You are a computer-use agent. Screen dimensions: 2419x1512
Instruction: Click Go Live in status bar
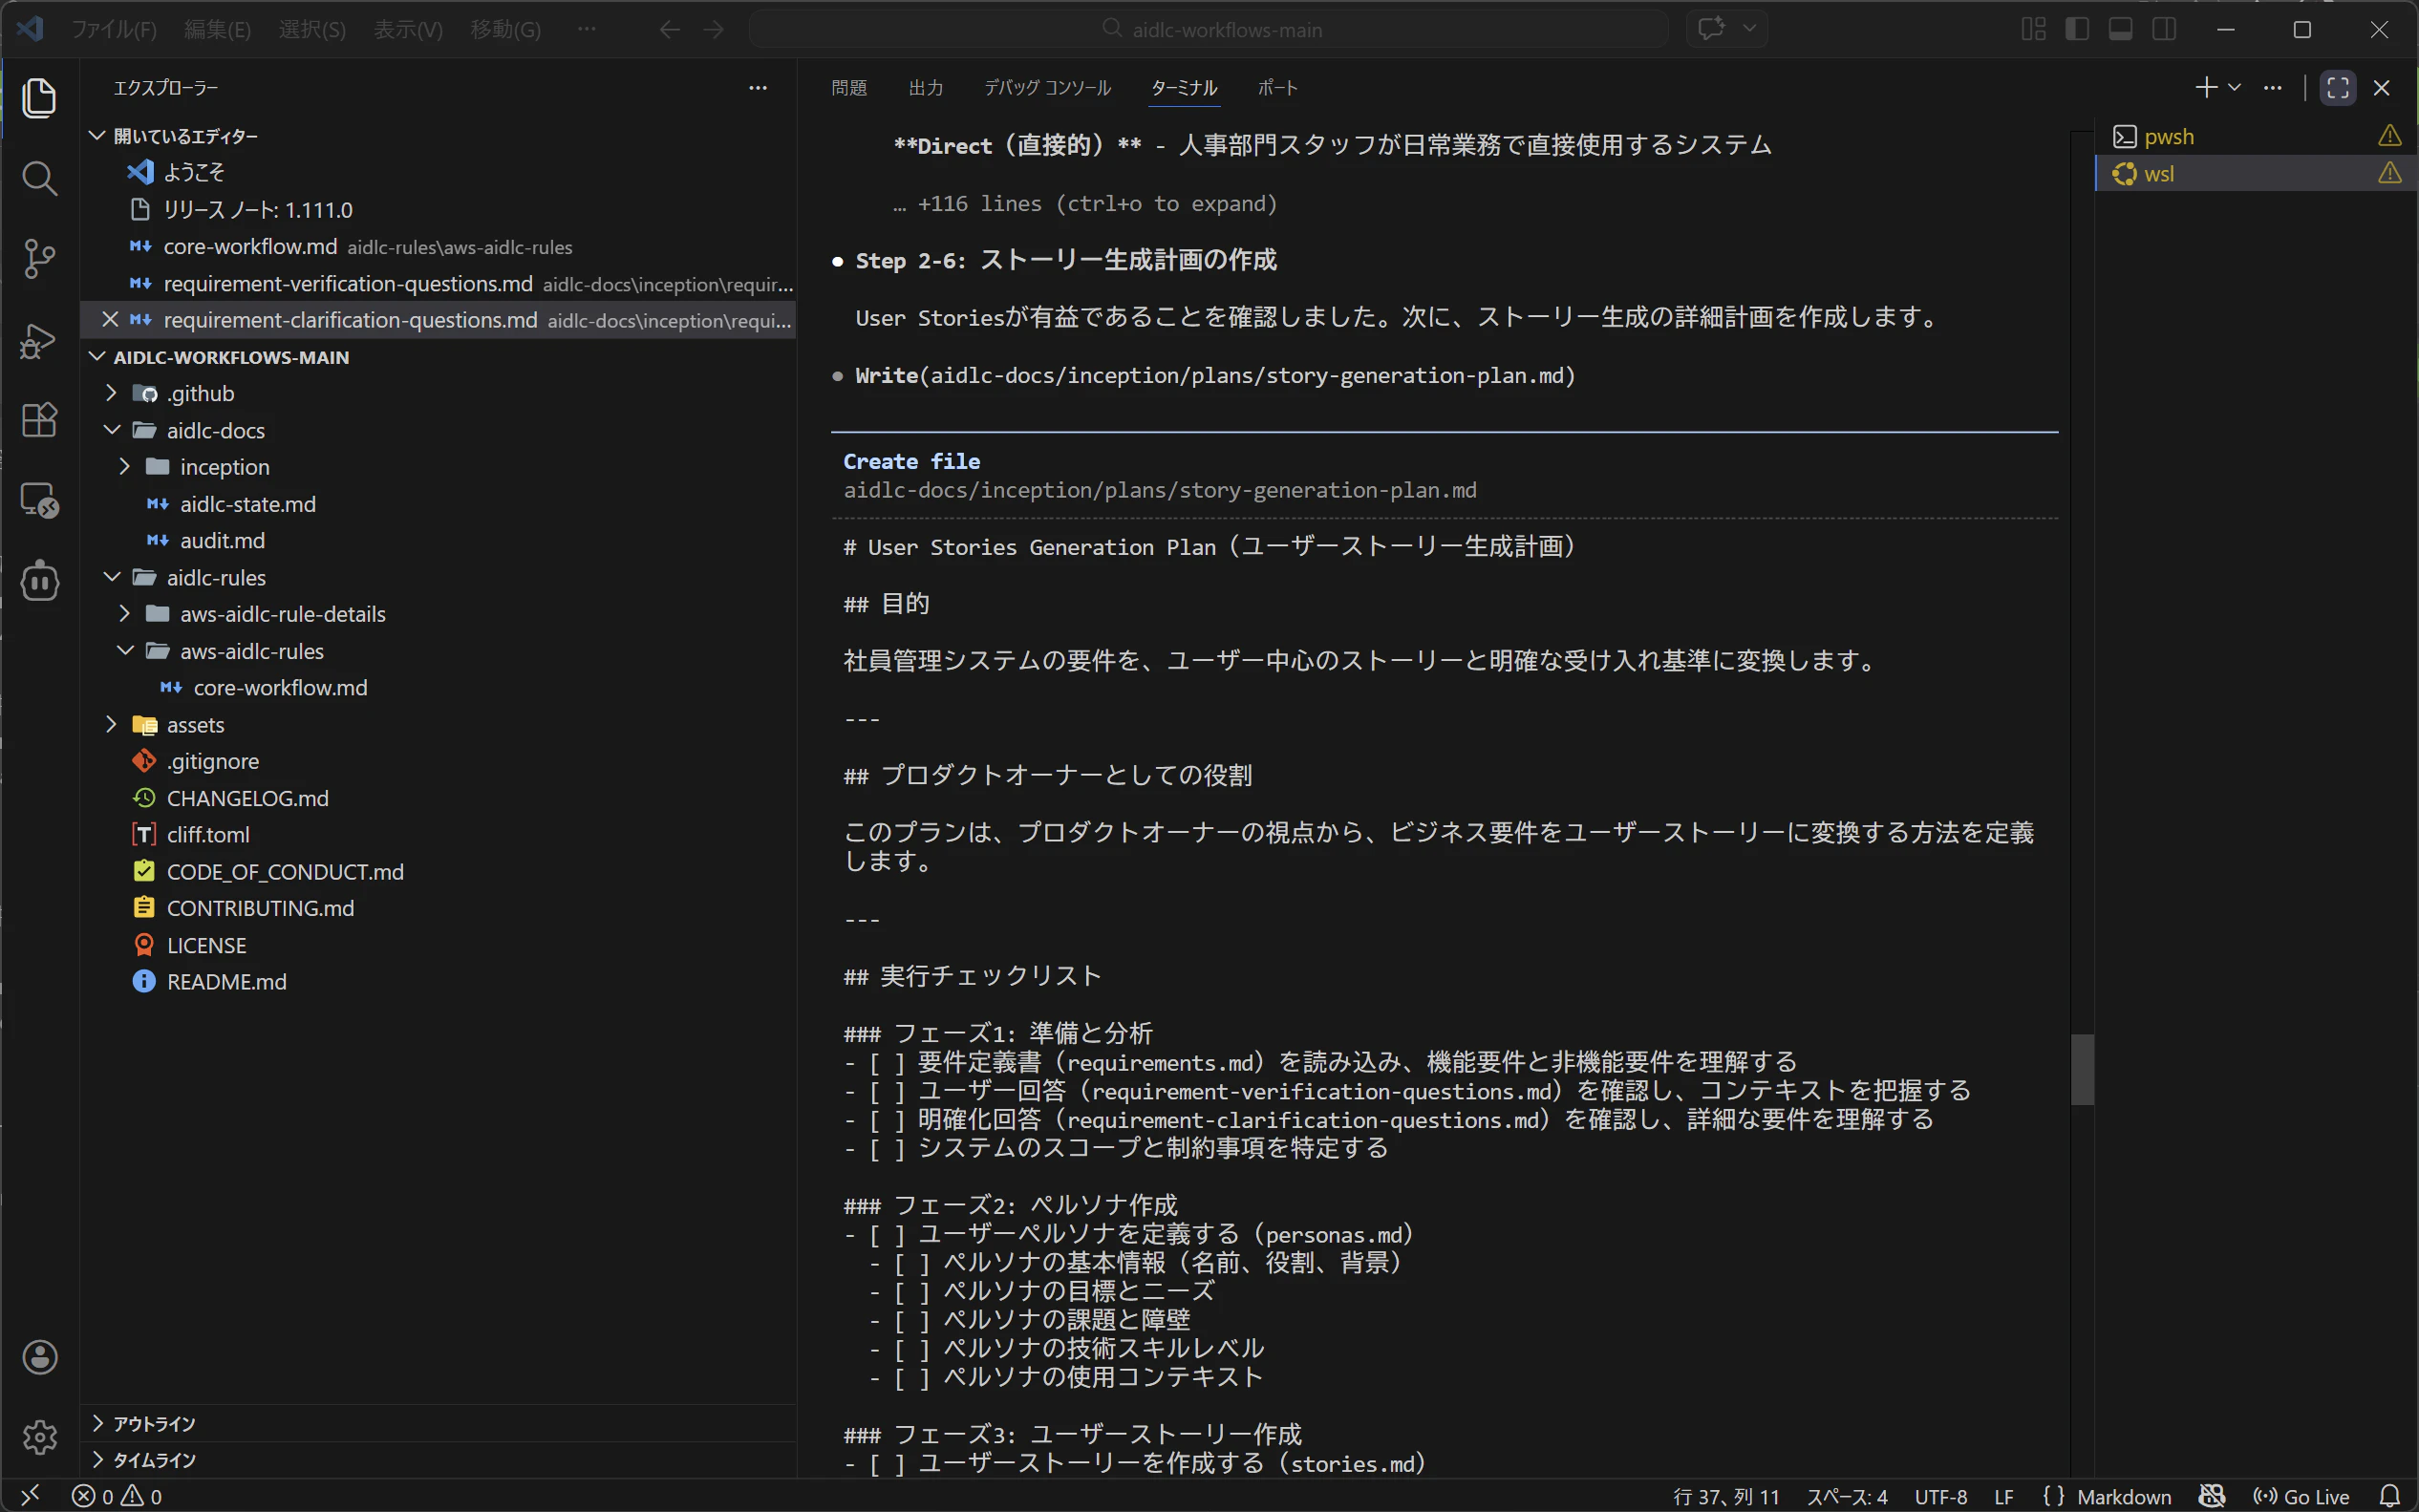[2301, 1496]
